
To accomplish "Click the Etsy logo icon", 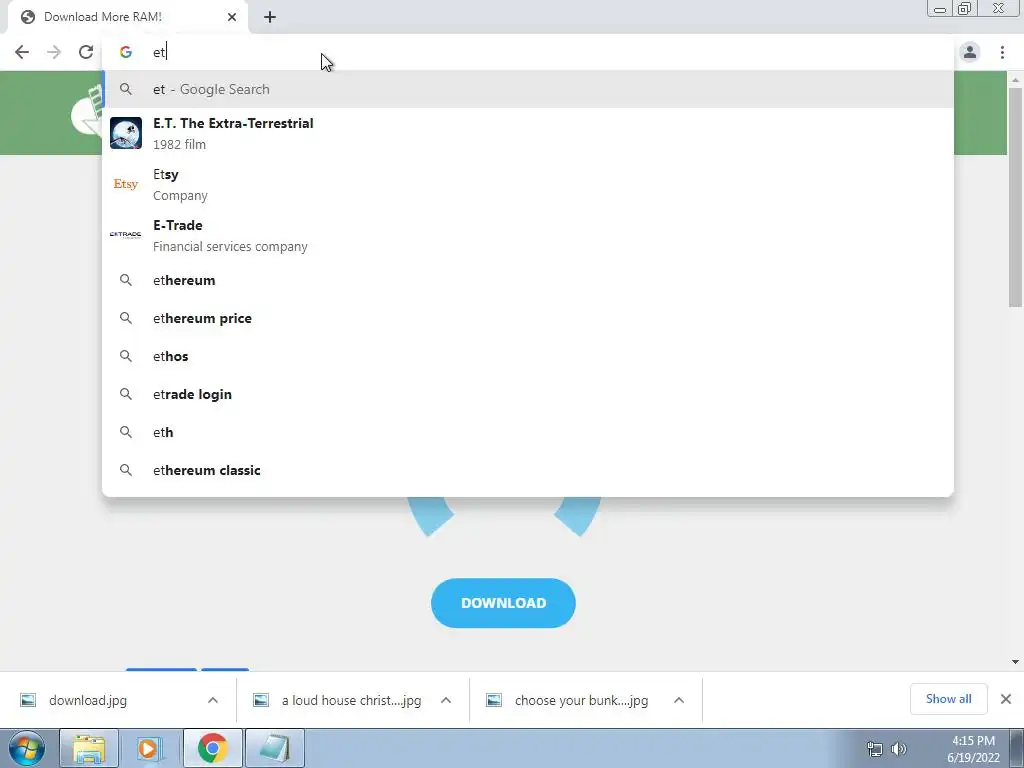I will point(126,184).
